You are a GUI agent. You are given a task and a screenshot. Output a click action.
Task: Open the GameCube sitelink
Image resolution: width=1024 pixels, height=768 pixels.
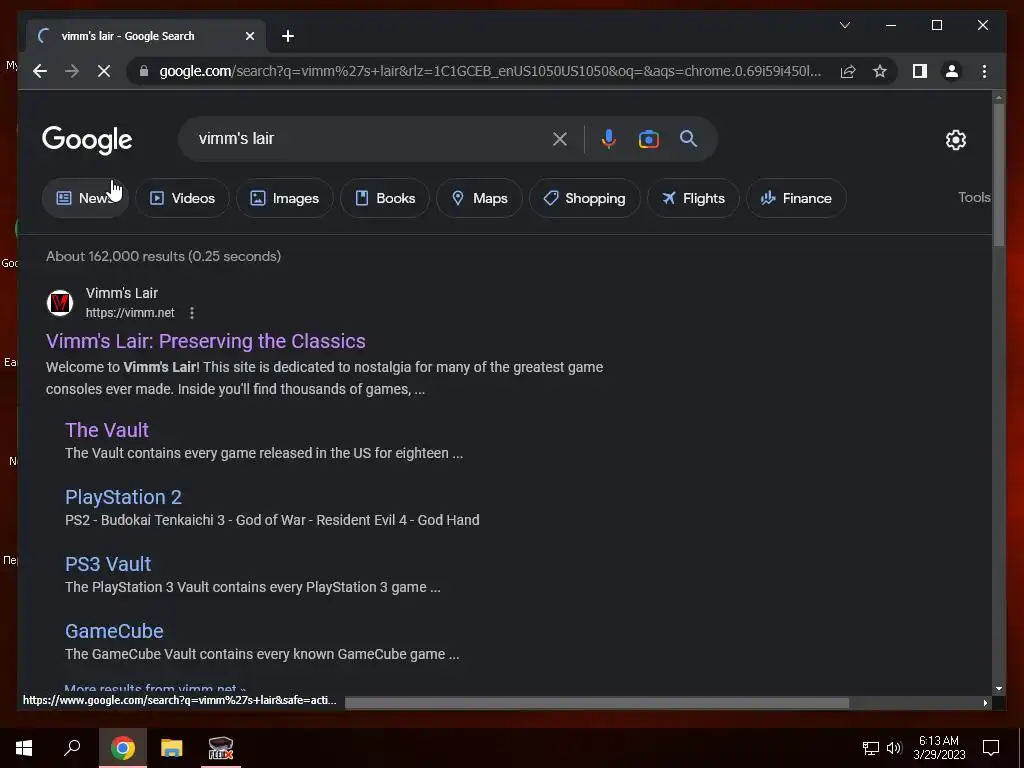tap(114, 631)
